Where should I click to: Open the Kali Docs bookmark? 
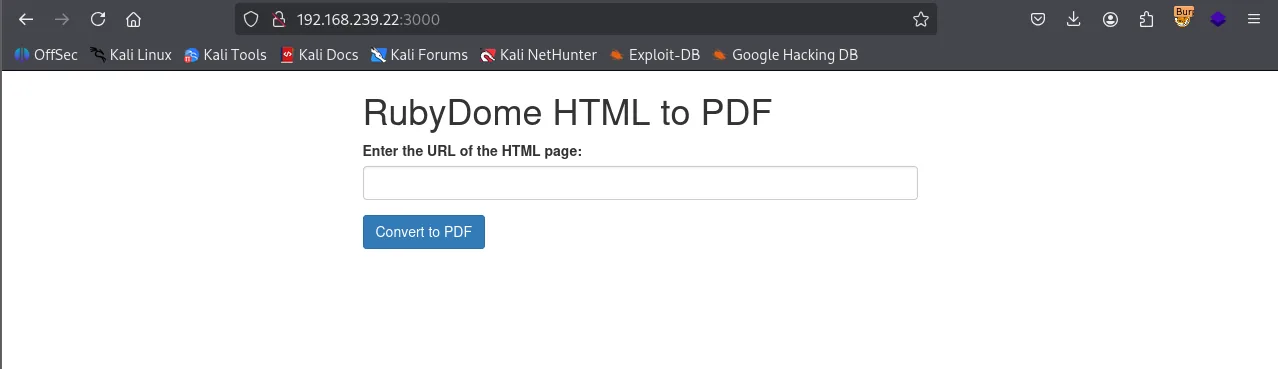coord(319,55)
